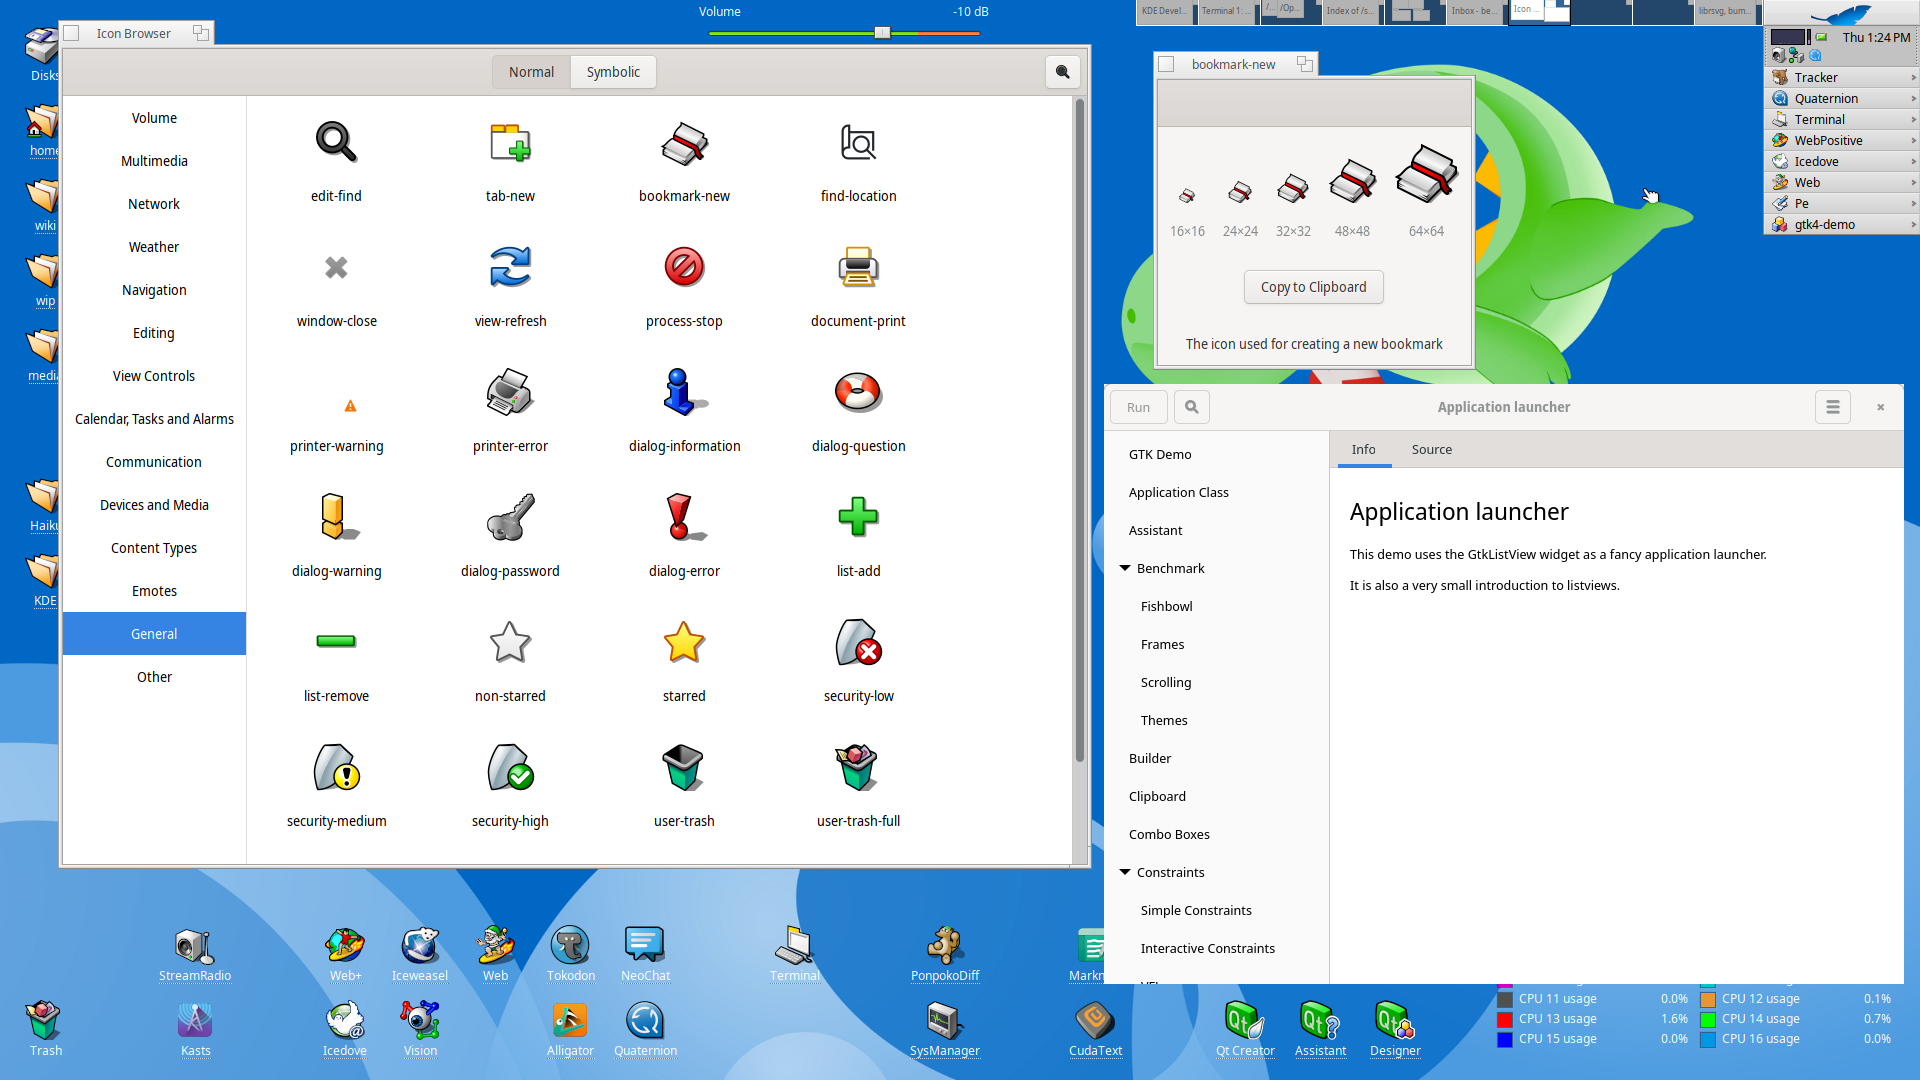Image resolution: width=1920 pixels, height=1080 pixels.
Task: Click the search button in Icon Browser
Action: (1062, 72)
